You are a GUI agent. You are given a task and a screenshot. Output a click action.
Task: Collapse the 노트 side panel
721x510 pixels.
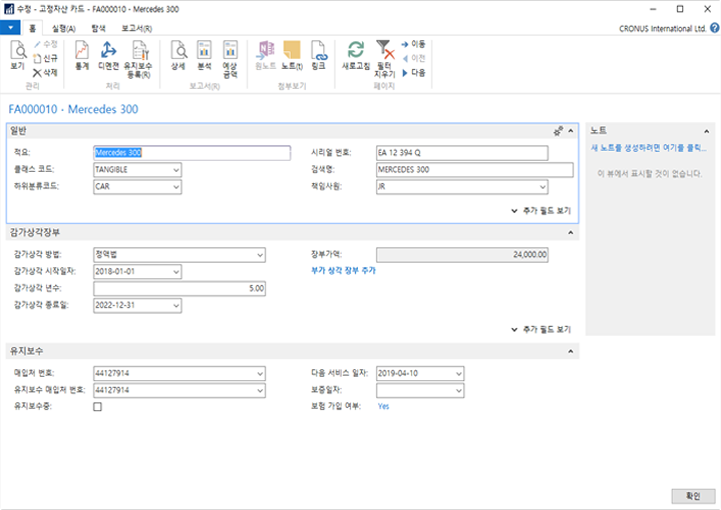707,132
